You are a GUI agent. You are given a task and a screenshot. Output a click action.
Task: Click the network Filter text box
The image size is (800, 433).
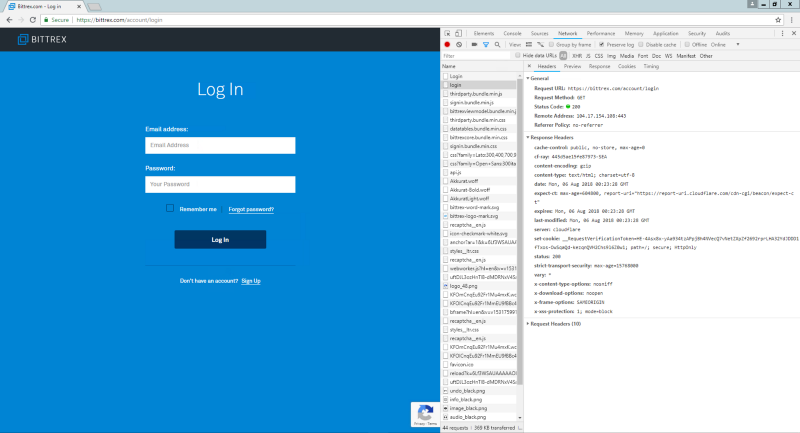tap(476, 56)
